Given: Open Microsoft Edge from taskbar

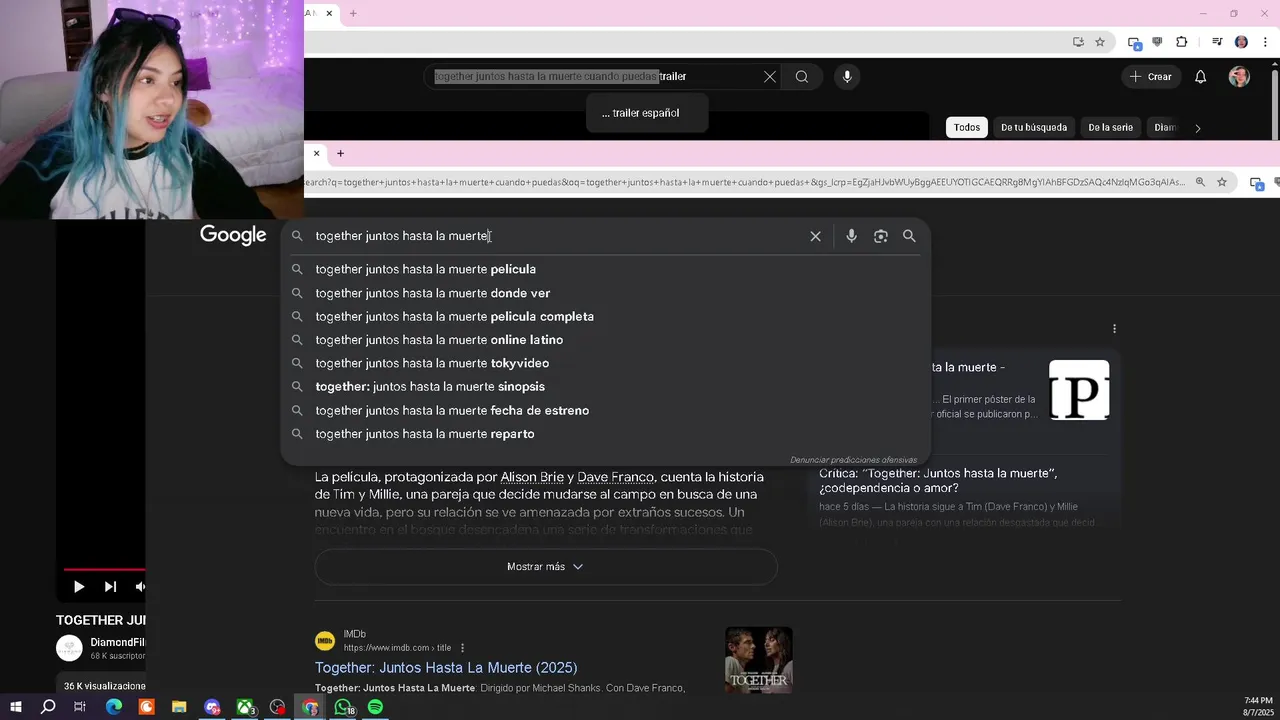Looking at the screenshot, I should pos(113,707).
